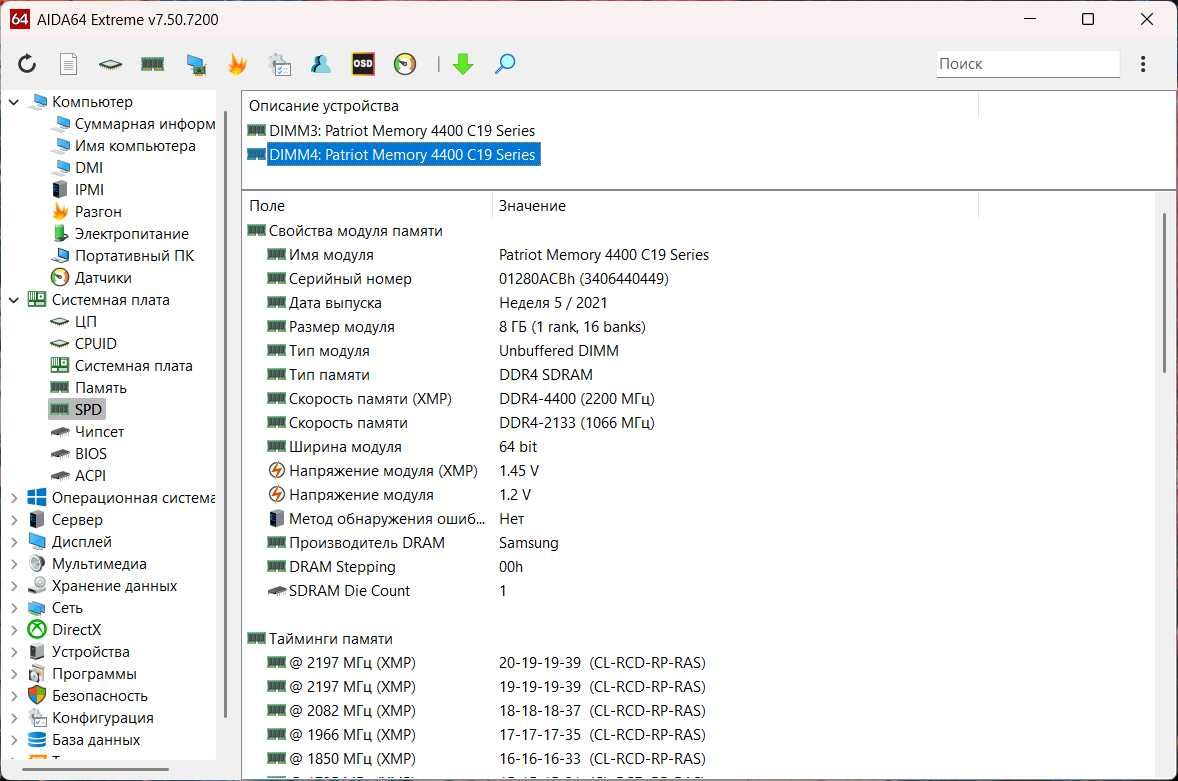Open the Память tree item
This screenshot has width=1178, height=781.
[89, 387]
